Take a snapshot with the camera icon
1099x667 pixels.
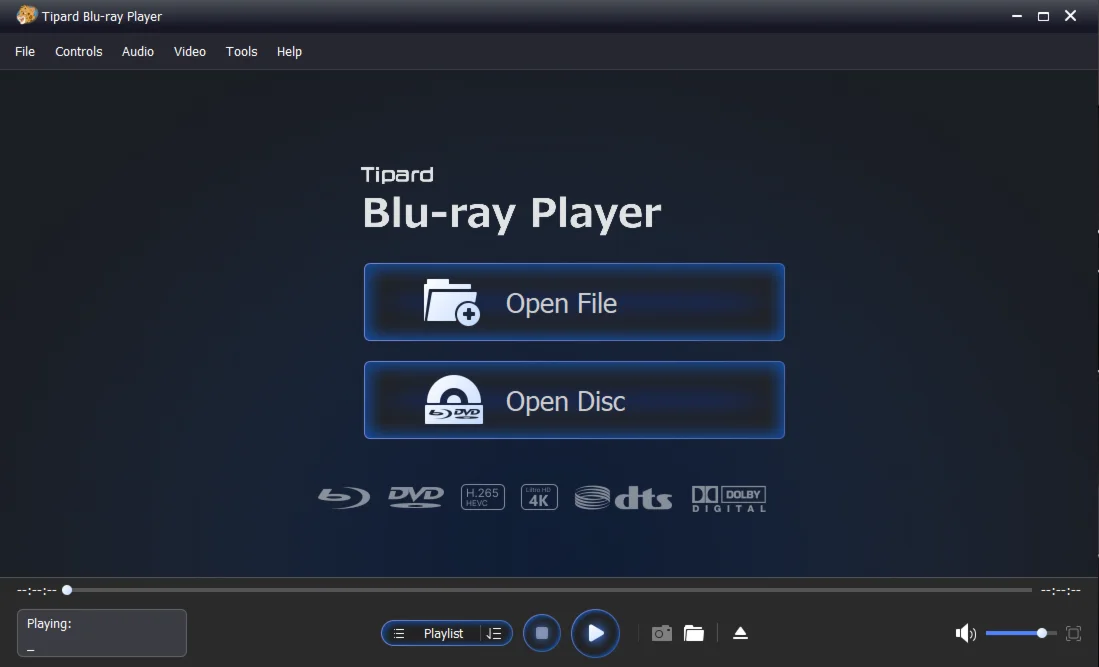click(x=662, y=633)
